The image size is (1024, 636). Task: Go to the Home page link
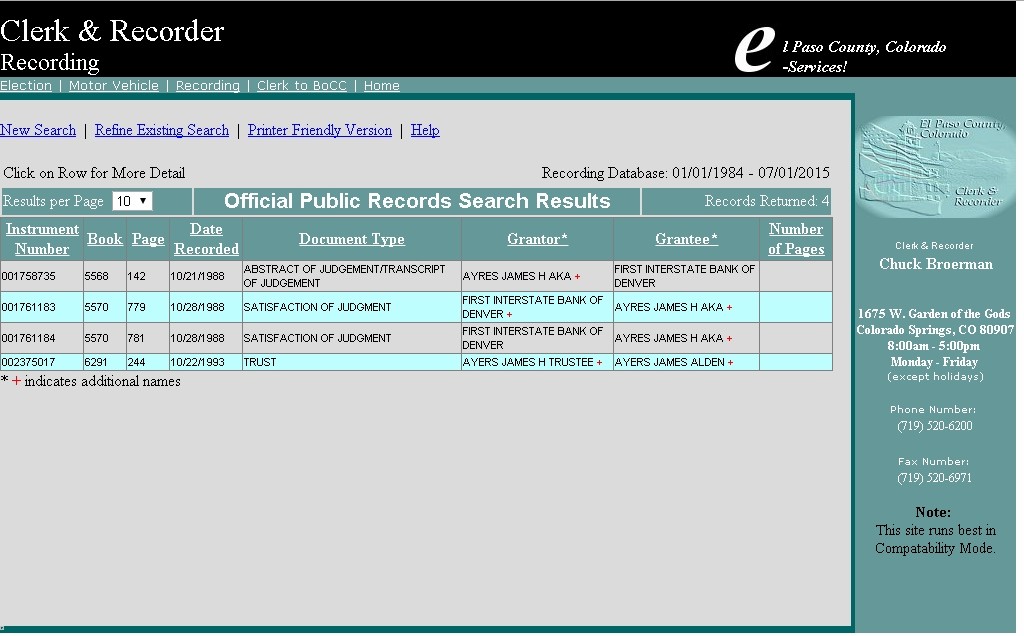click(x=382, y=86)
